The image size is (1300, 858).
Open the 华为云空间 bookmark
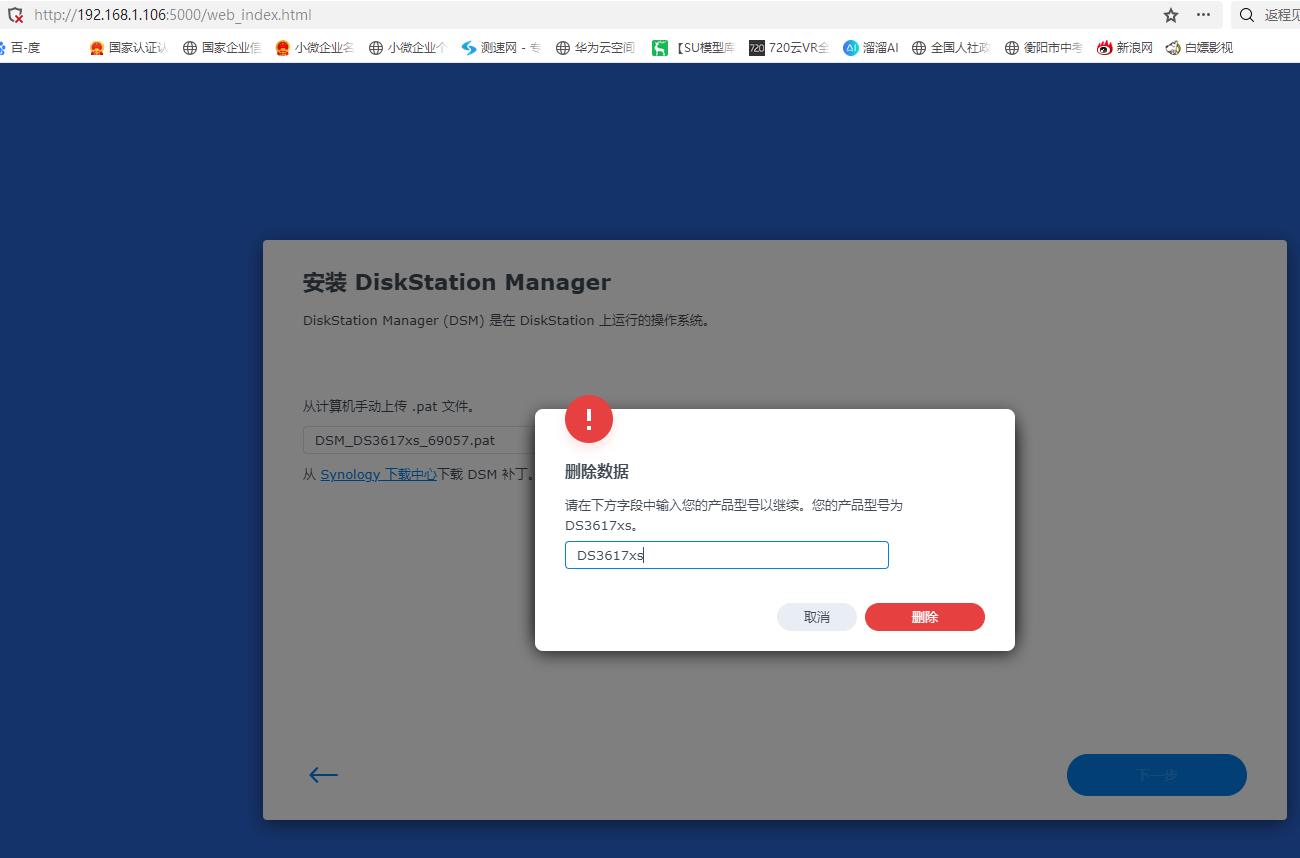[595, 47]
